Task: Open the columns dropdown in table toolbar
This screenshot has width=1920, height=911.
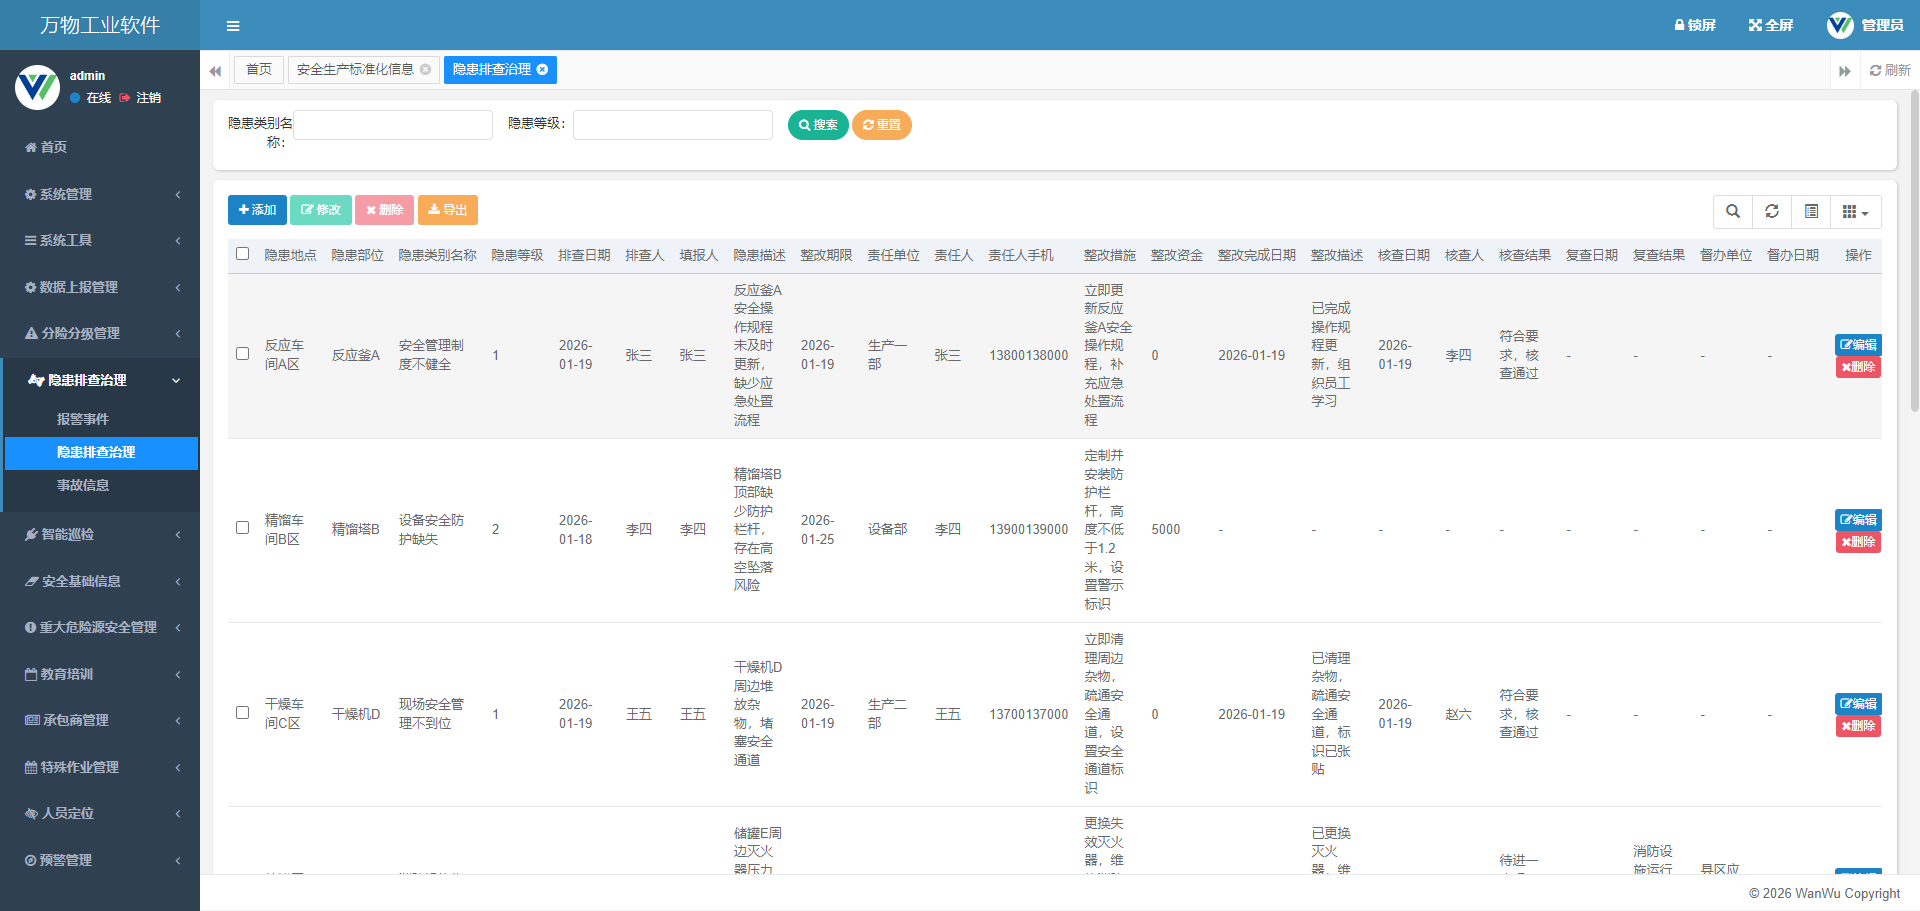Action: [1855, 211]
